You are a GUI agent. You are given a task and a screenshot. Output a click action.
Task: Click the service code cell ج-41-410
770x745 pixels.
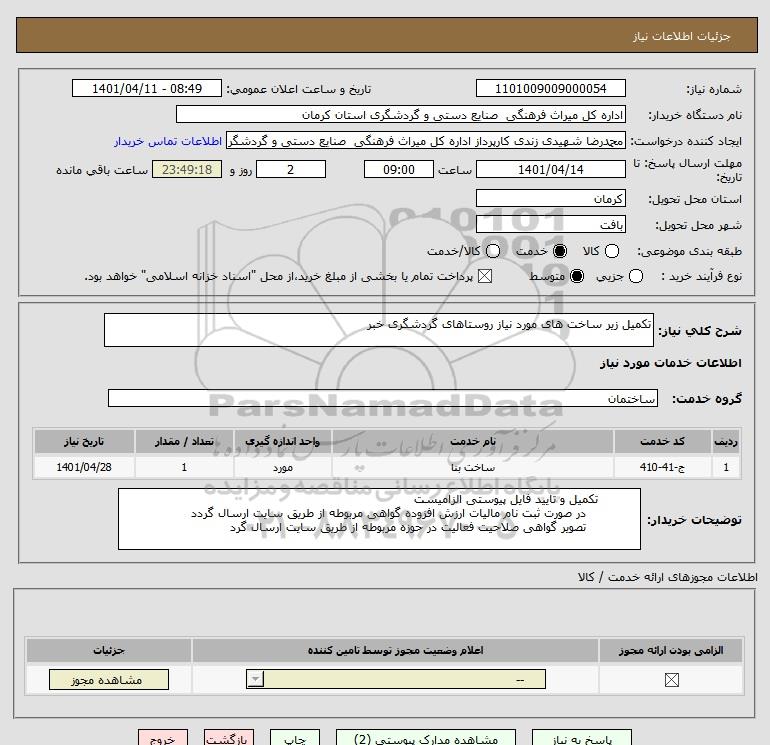(662, 467)
